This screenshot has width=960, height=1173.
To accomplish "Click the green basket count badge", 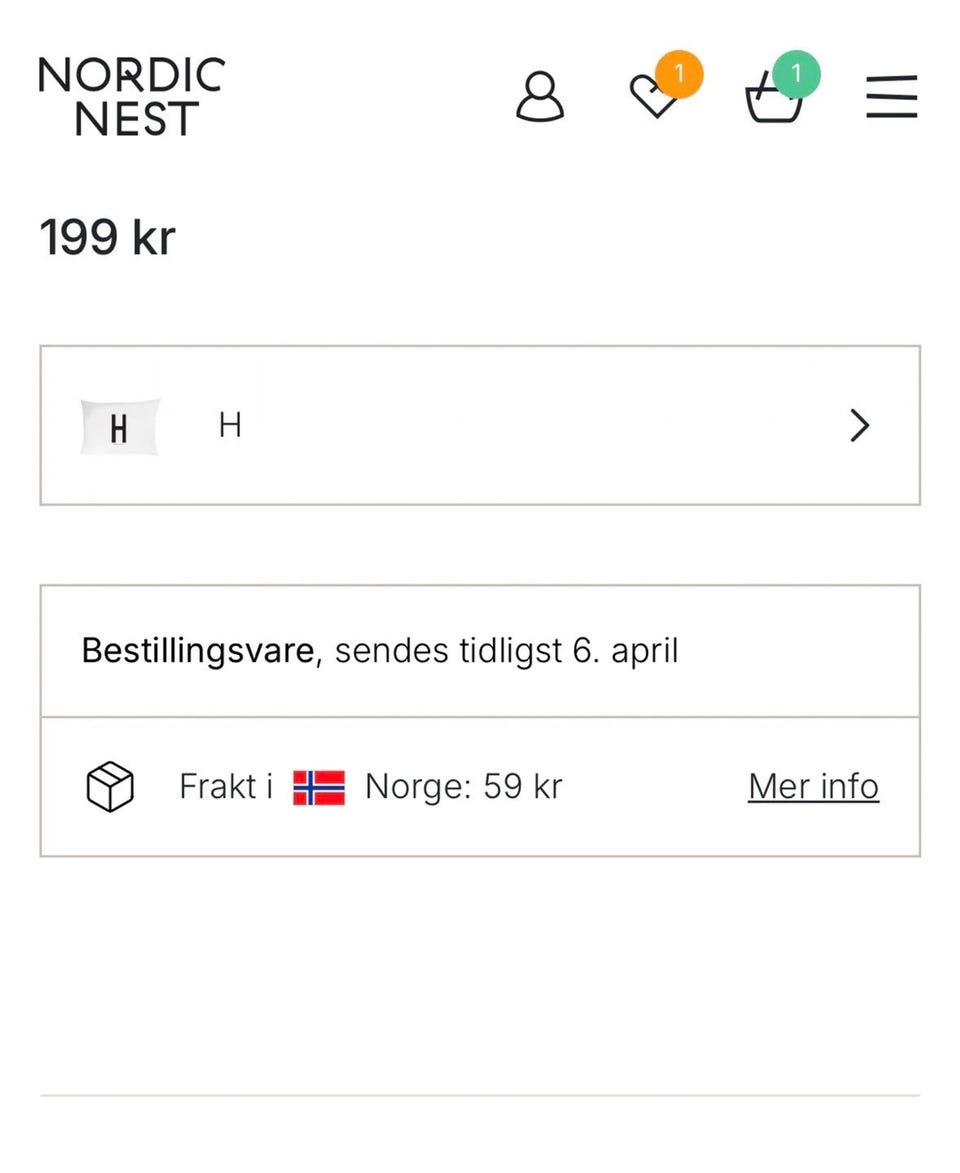I will (x=796, y=74).
